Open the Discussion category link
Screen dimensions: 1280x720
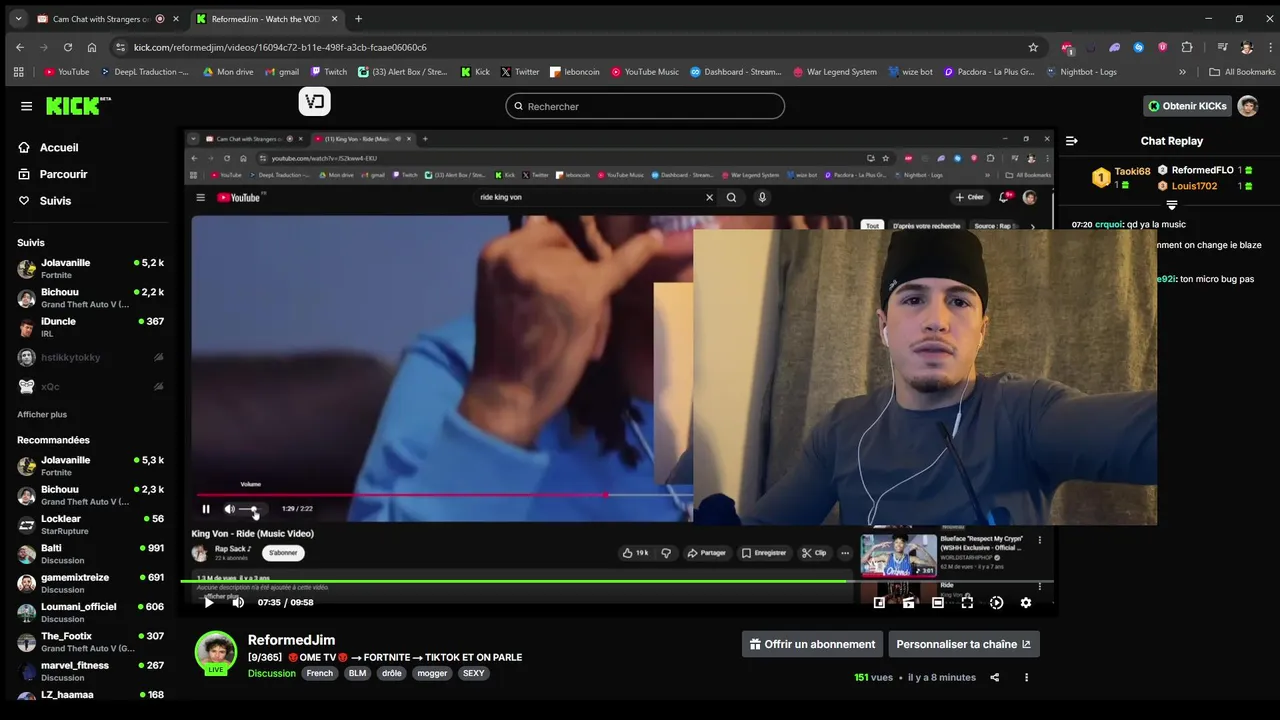click(272, 673)
